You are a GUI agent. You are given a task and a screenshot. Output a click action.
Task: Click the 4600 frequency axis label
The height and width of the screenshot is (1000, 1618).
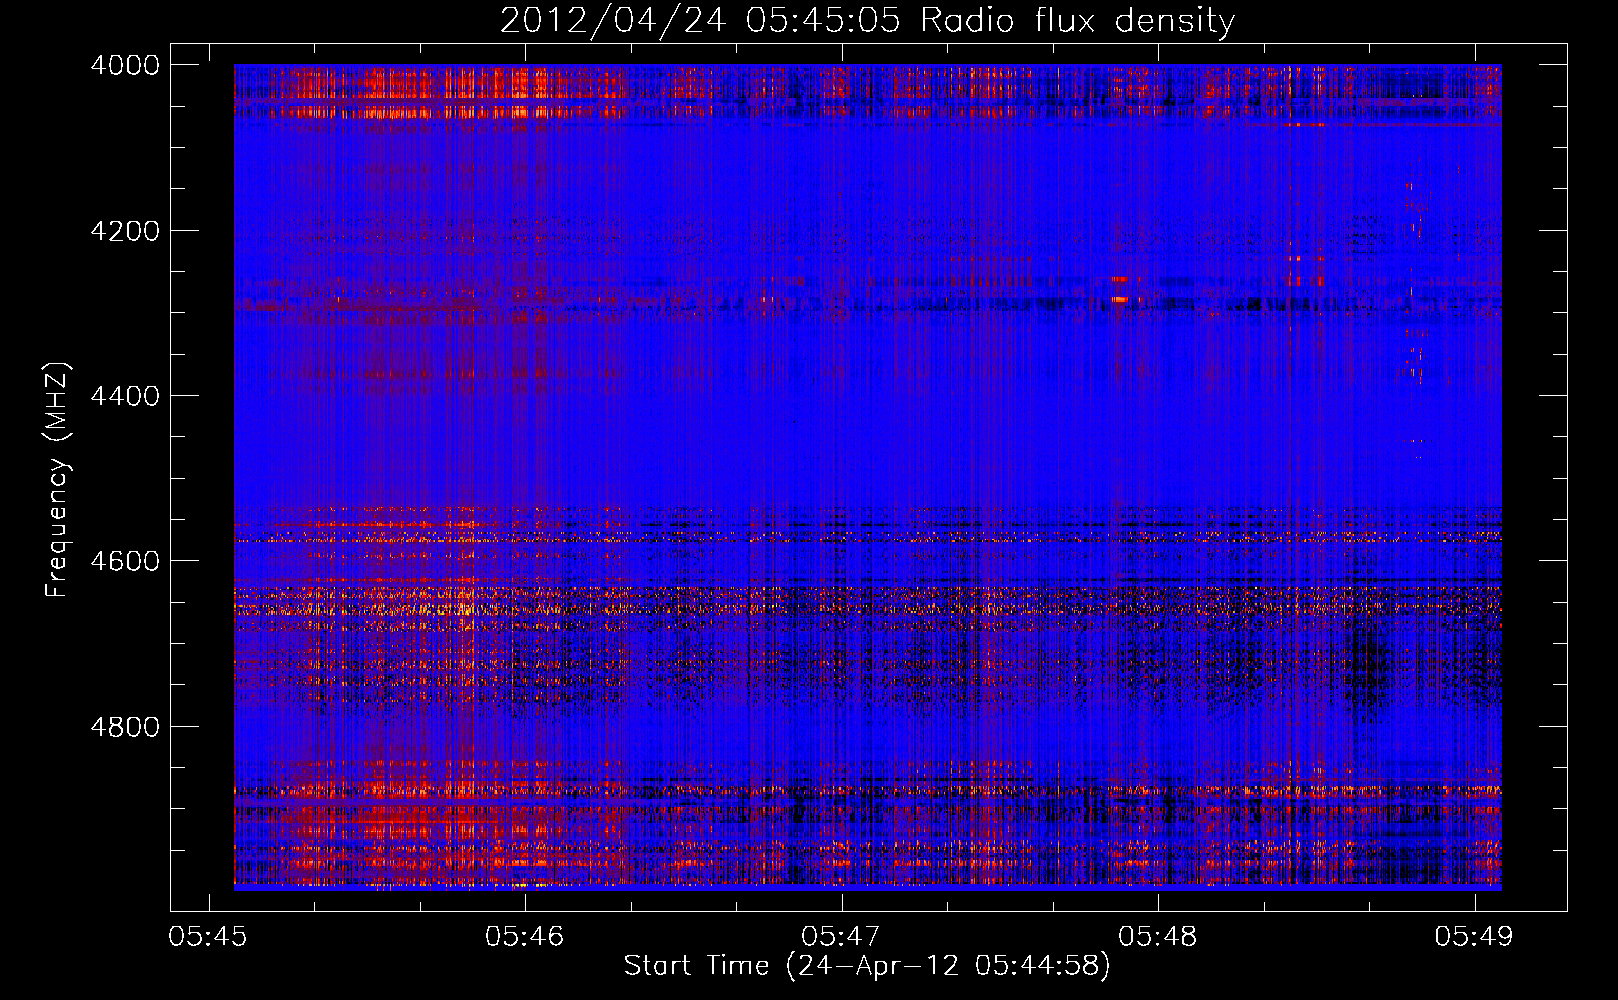125,561
